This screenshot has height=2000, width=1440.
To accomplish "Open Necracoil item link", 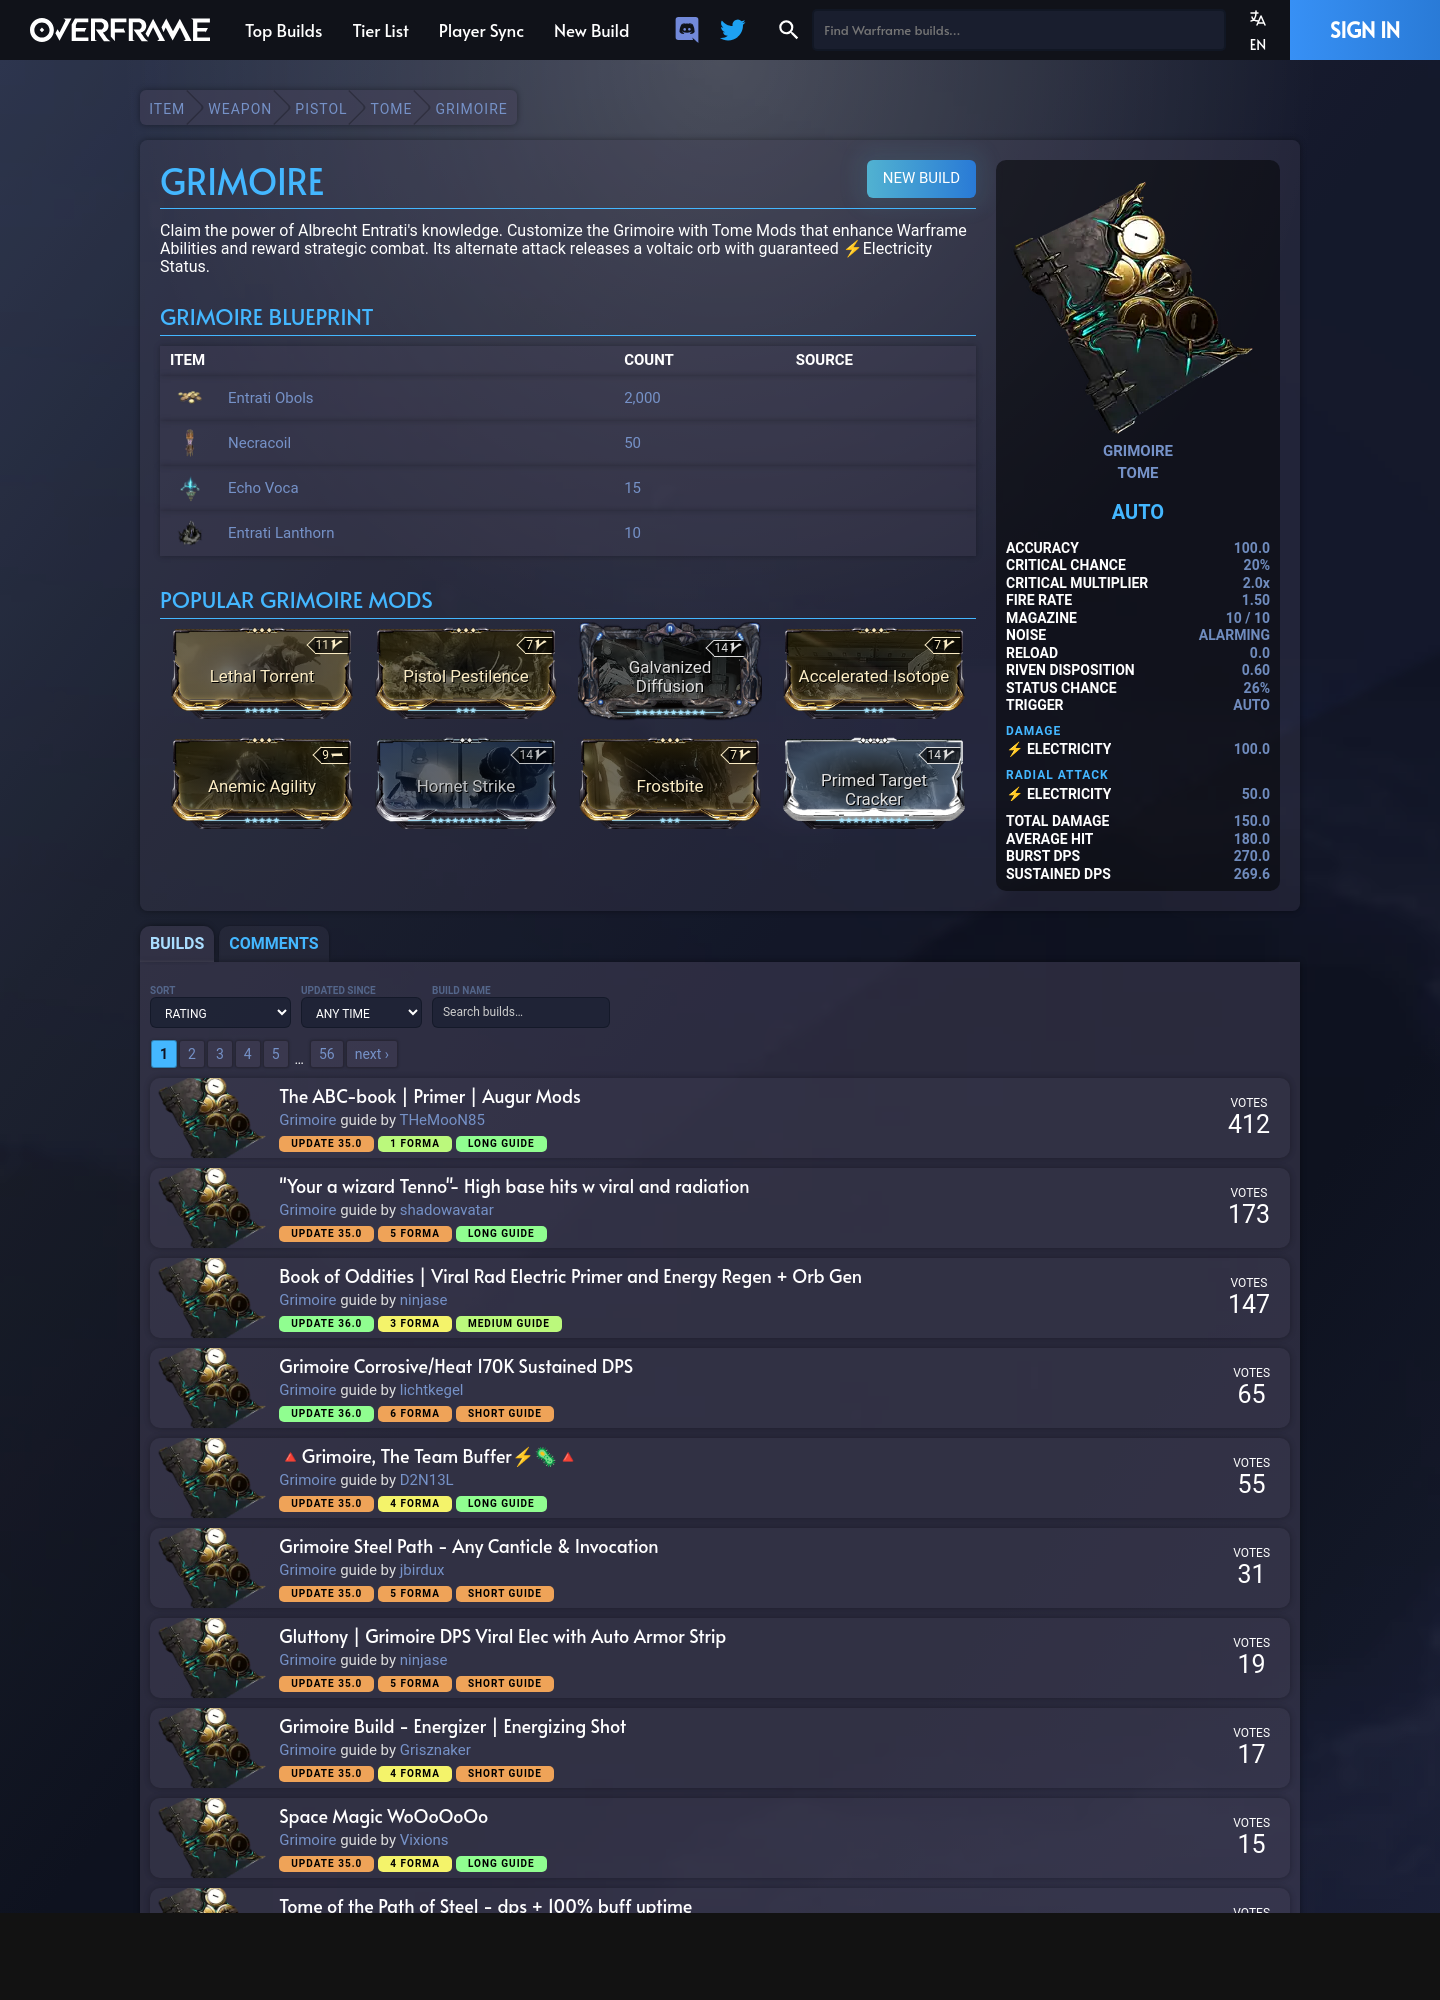I will (x=259, y=443).
